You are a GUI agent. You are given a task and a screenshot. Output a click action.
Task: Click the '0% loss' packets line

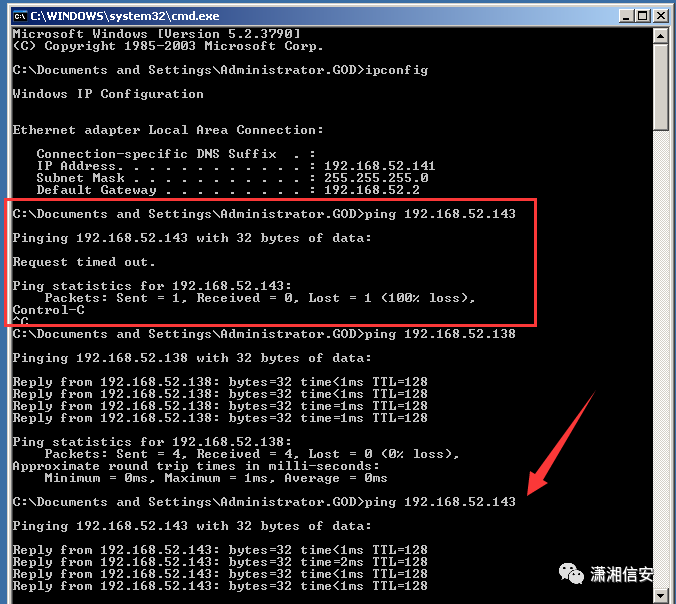tap(252, 454)
